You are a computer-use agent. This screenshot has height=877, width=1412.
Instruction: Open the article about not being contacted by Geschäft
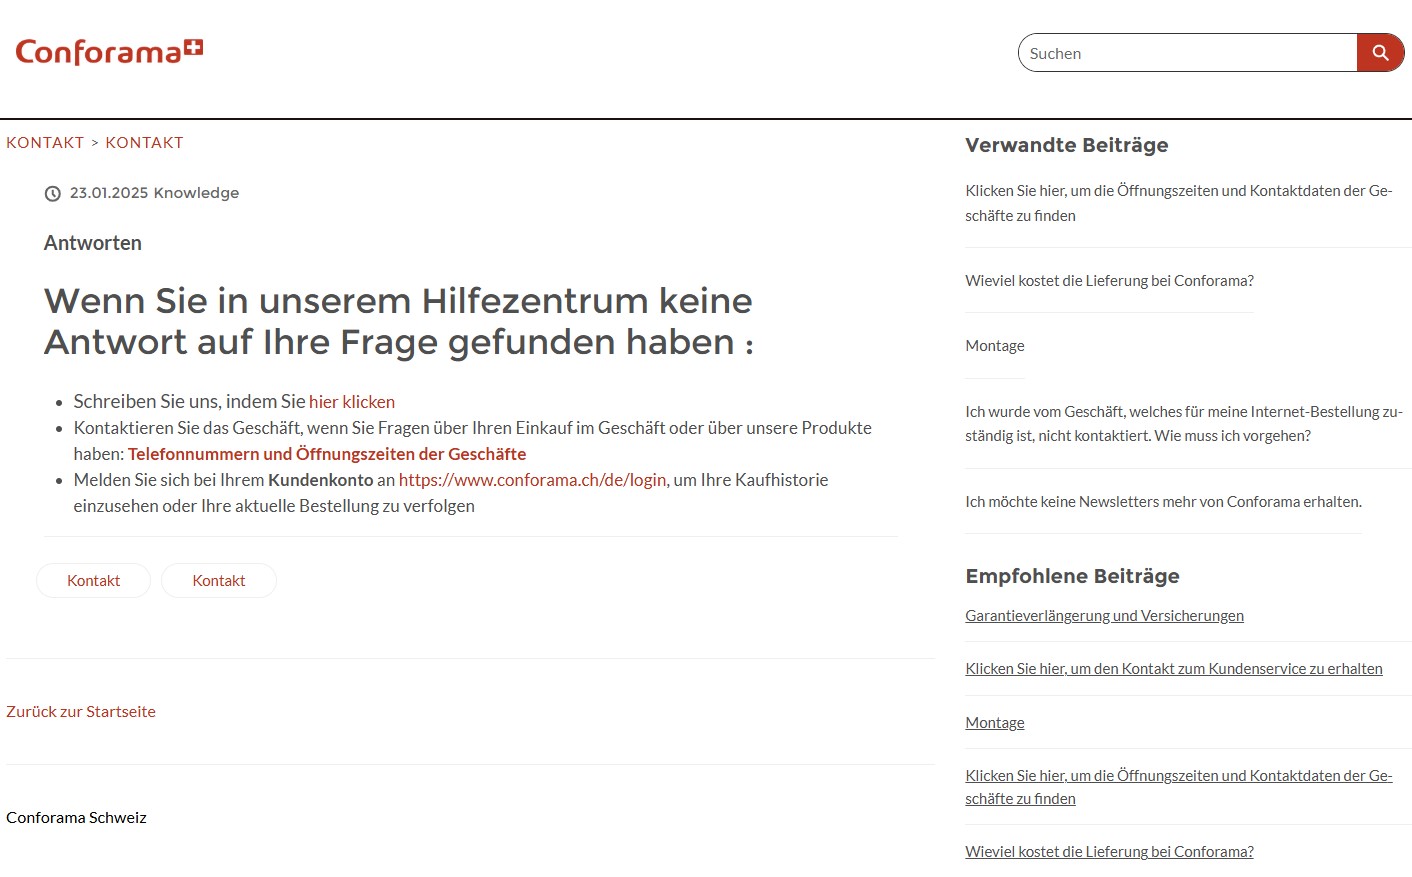coord(1183,424)
